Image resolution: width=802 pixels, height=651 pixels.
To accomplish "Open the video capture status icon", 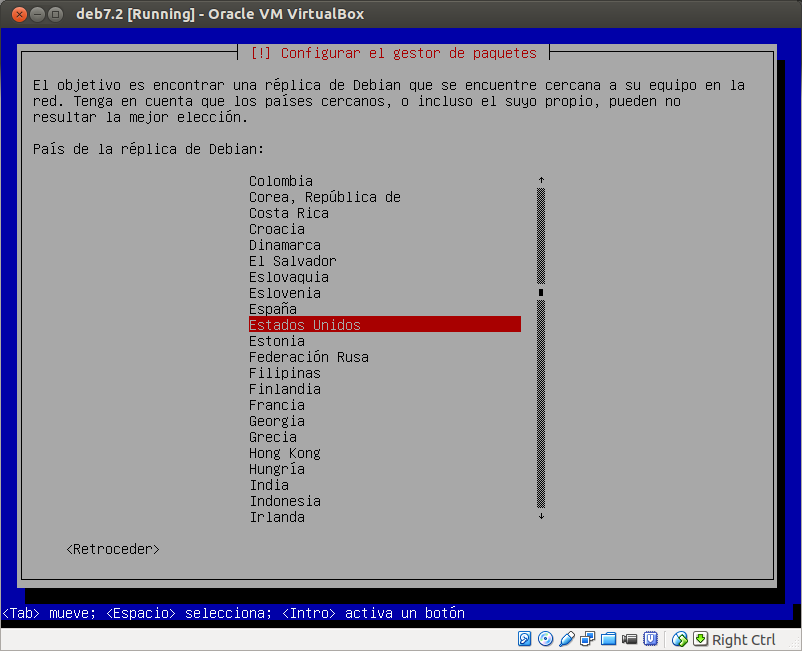I will coord(630,639).
